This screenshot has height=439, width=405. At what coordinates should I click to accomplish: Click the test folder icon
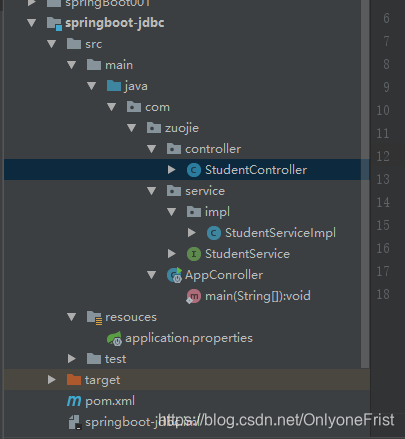[x=94, y=359]
